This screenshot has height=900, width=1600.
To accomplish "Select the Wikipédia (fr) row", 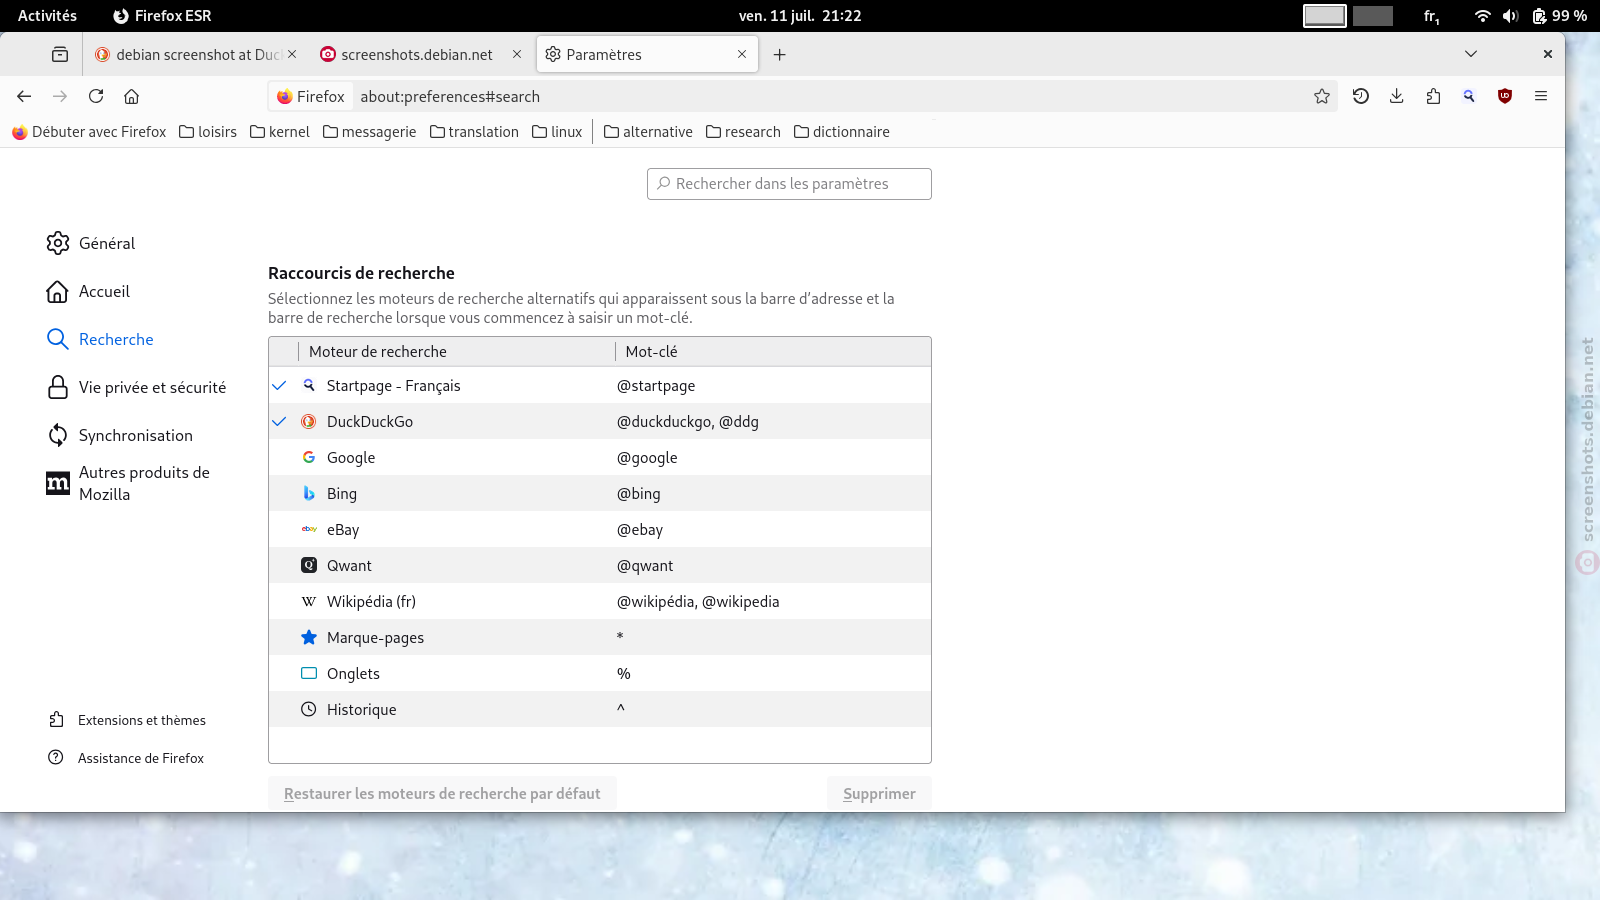I will coord(600,601).
